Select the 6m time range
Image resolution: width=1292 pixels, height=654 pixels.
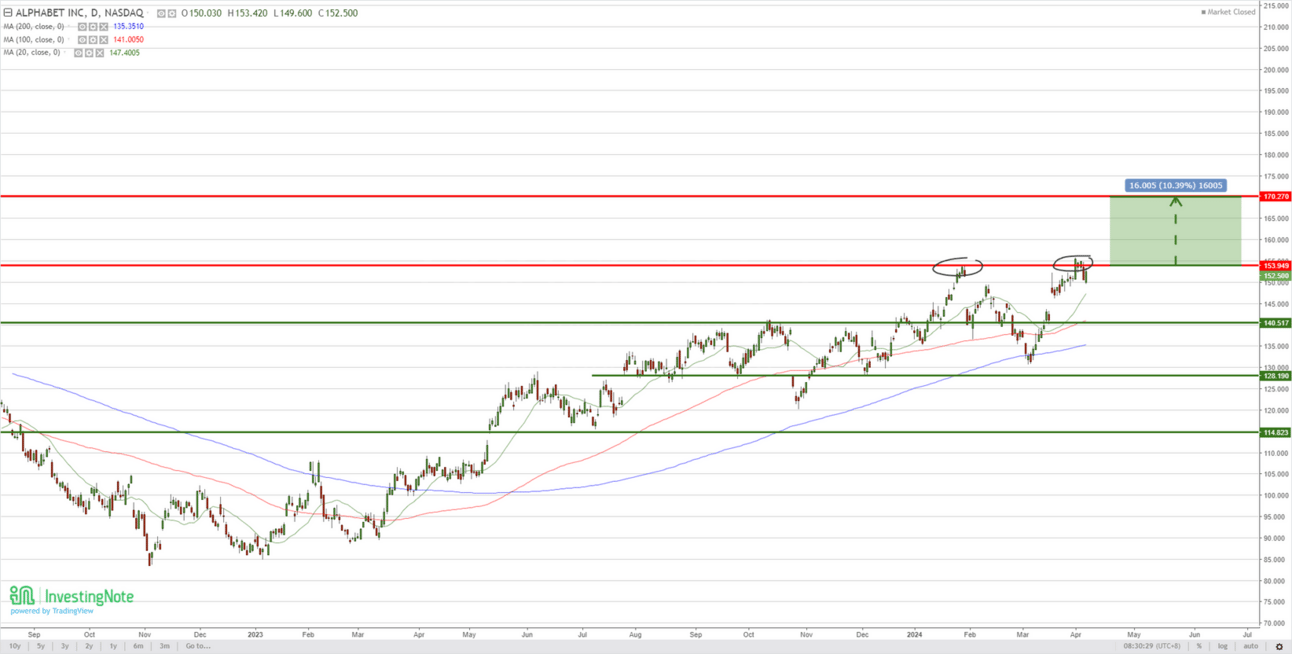click(x=138, y=646)
